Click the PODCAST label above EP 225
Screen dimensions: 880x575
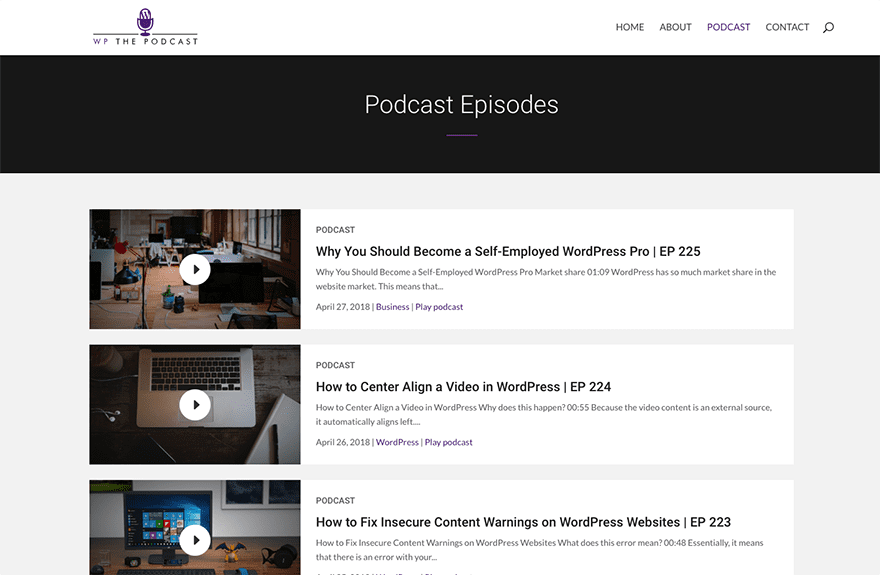(335, 230)
